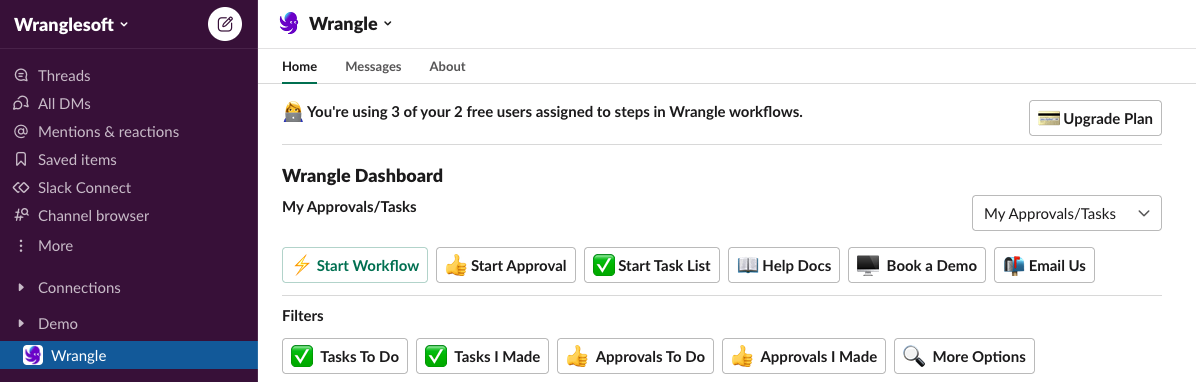
Task: Open the Channel browser
Action: tap(82, 216)
